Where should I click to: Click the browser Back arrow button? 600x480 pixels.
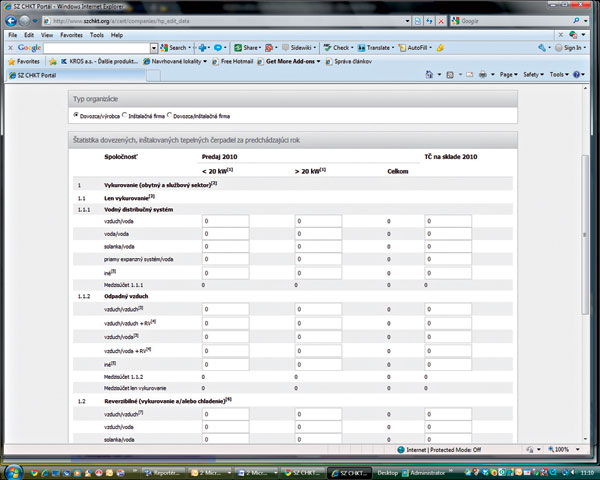point(13,21)
